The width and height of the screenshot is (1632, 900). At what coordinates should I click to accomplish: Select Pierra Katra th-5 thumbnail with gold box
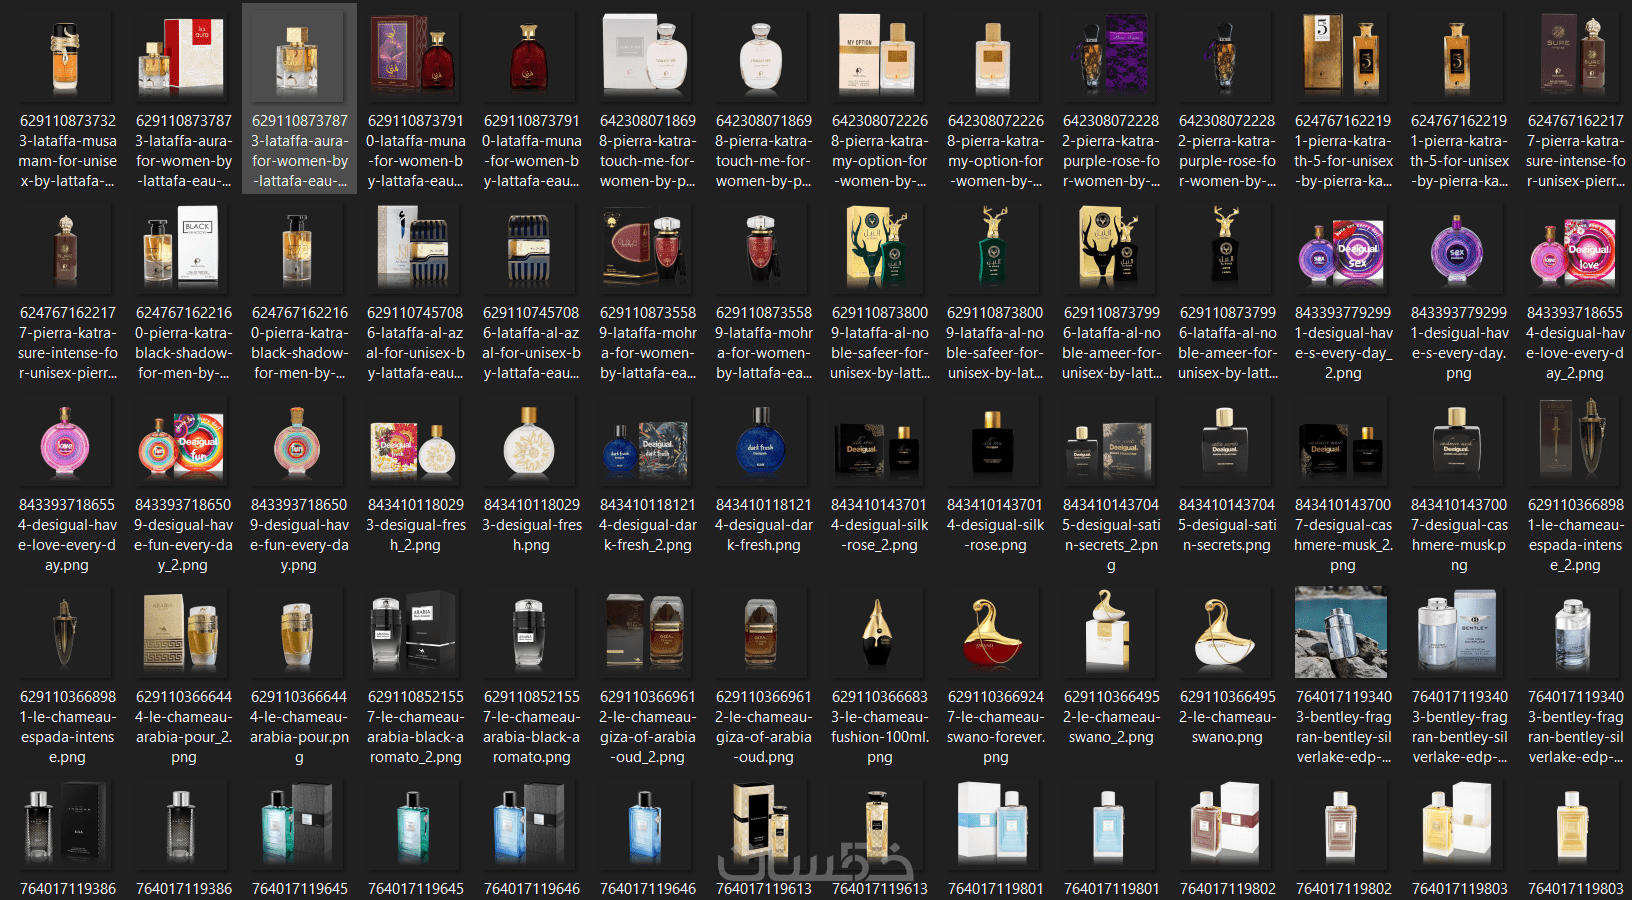pos(1343,56)
